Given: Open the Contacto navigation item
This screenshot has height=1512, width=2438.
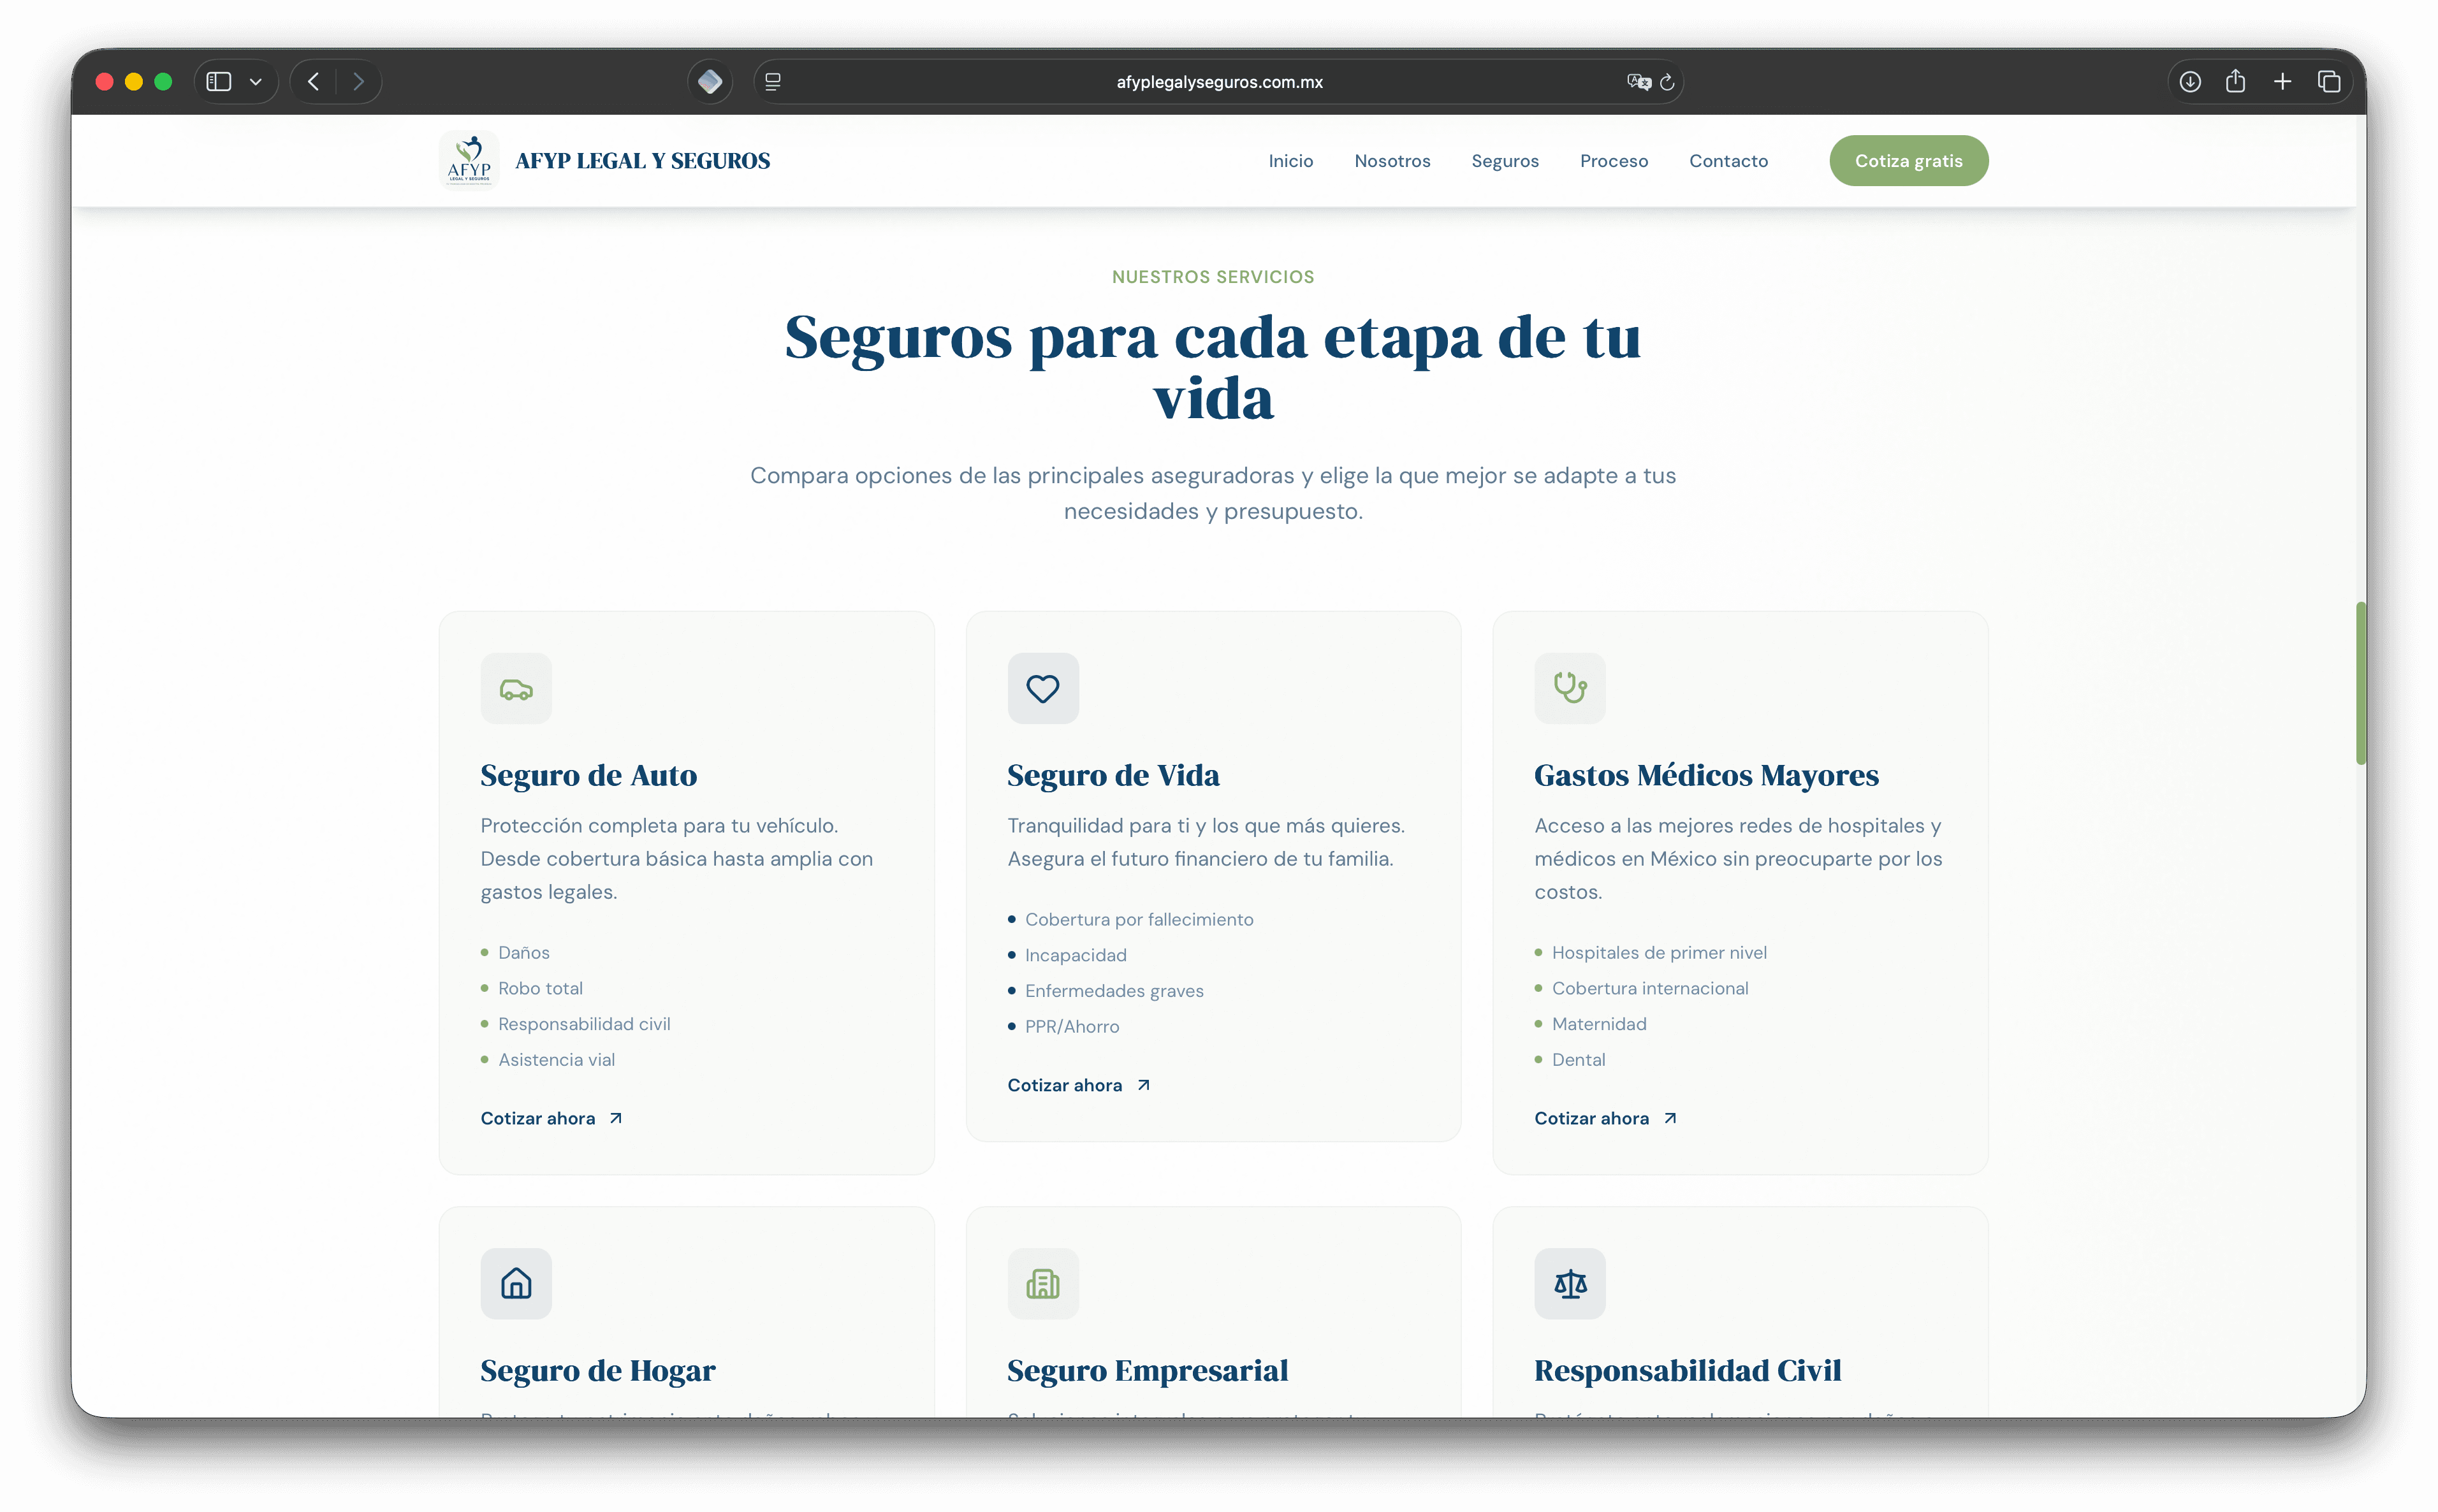Looking at the screenshot, I should (1728, 161).
